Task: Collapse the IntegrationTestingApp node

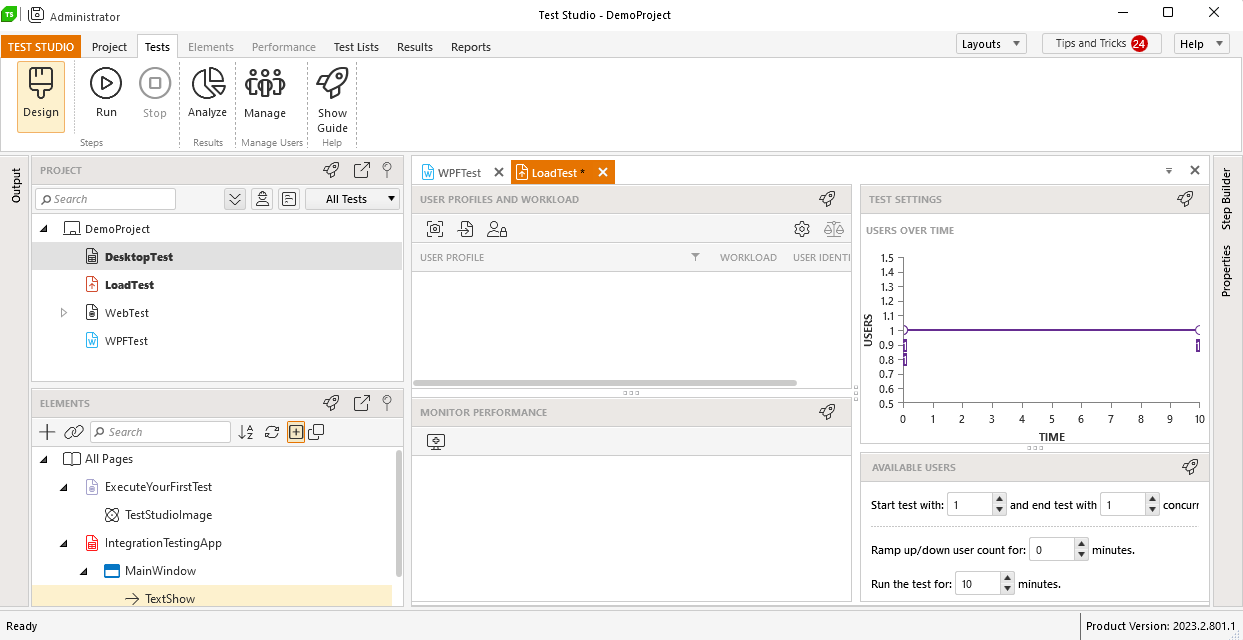Action: (64, 543)
